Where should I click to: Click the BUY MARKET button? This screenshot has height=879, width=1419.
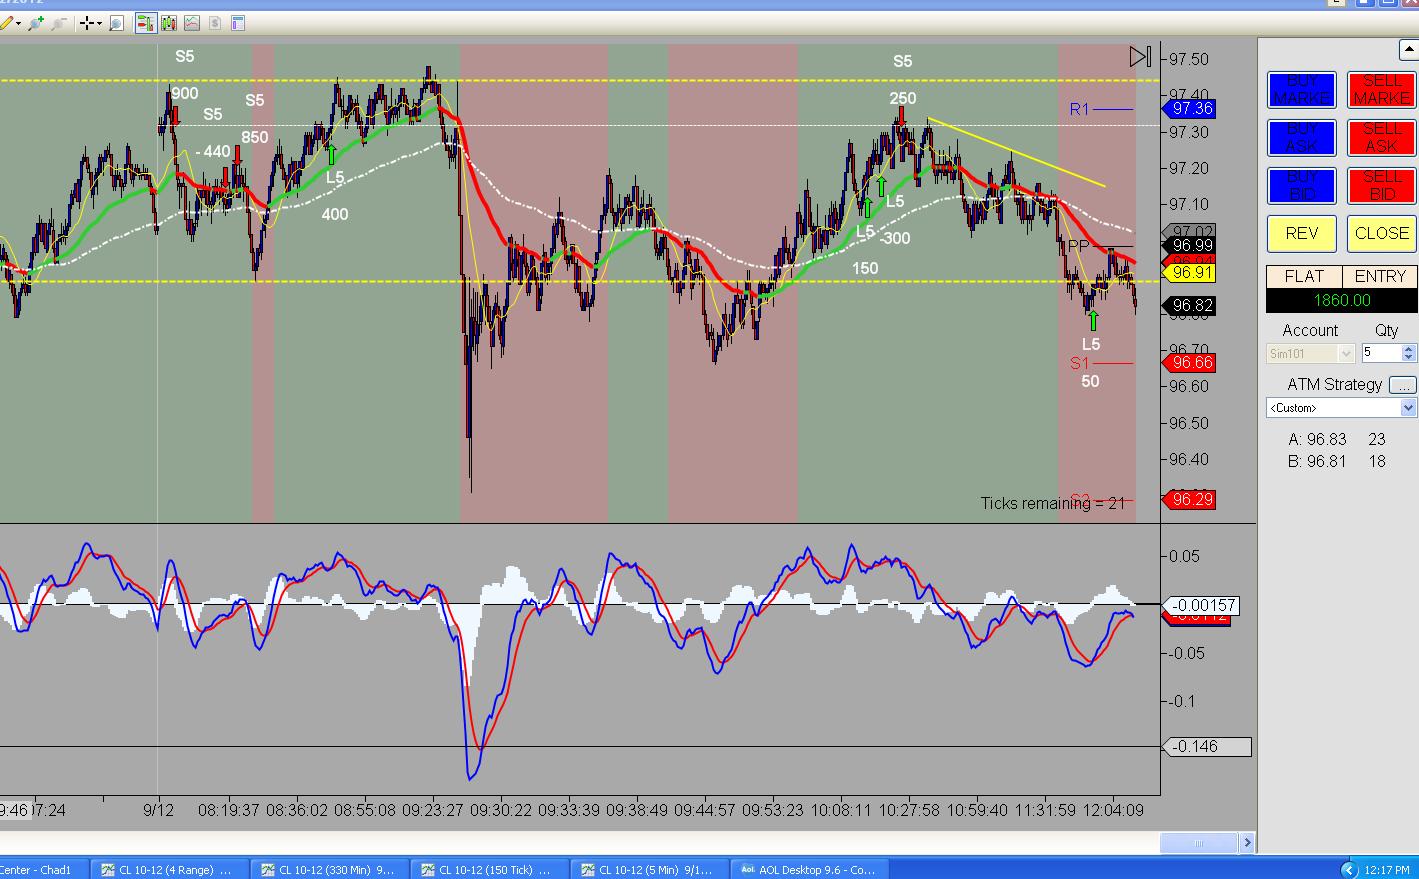coord(1301,90)
